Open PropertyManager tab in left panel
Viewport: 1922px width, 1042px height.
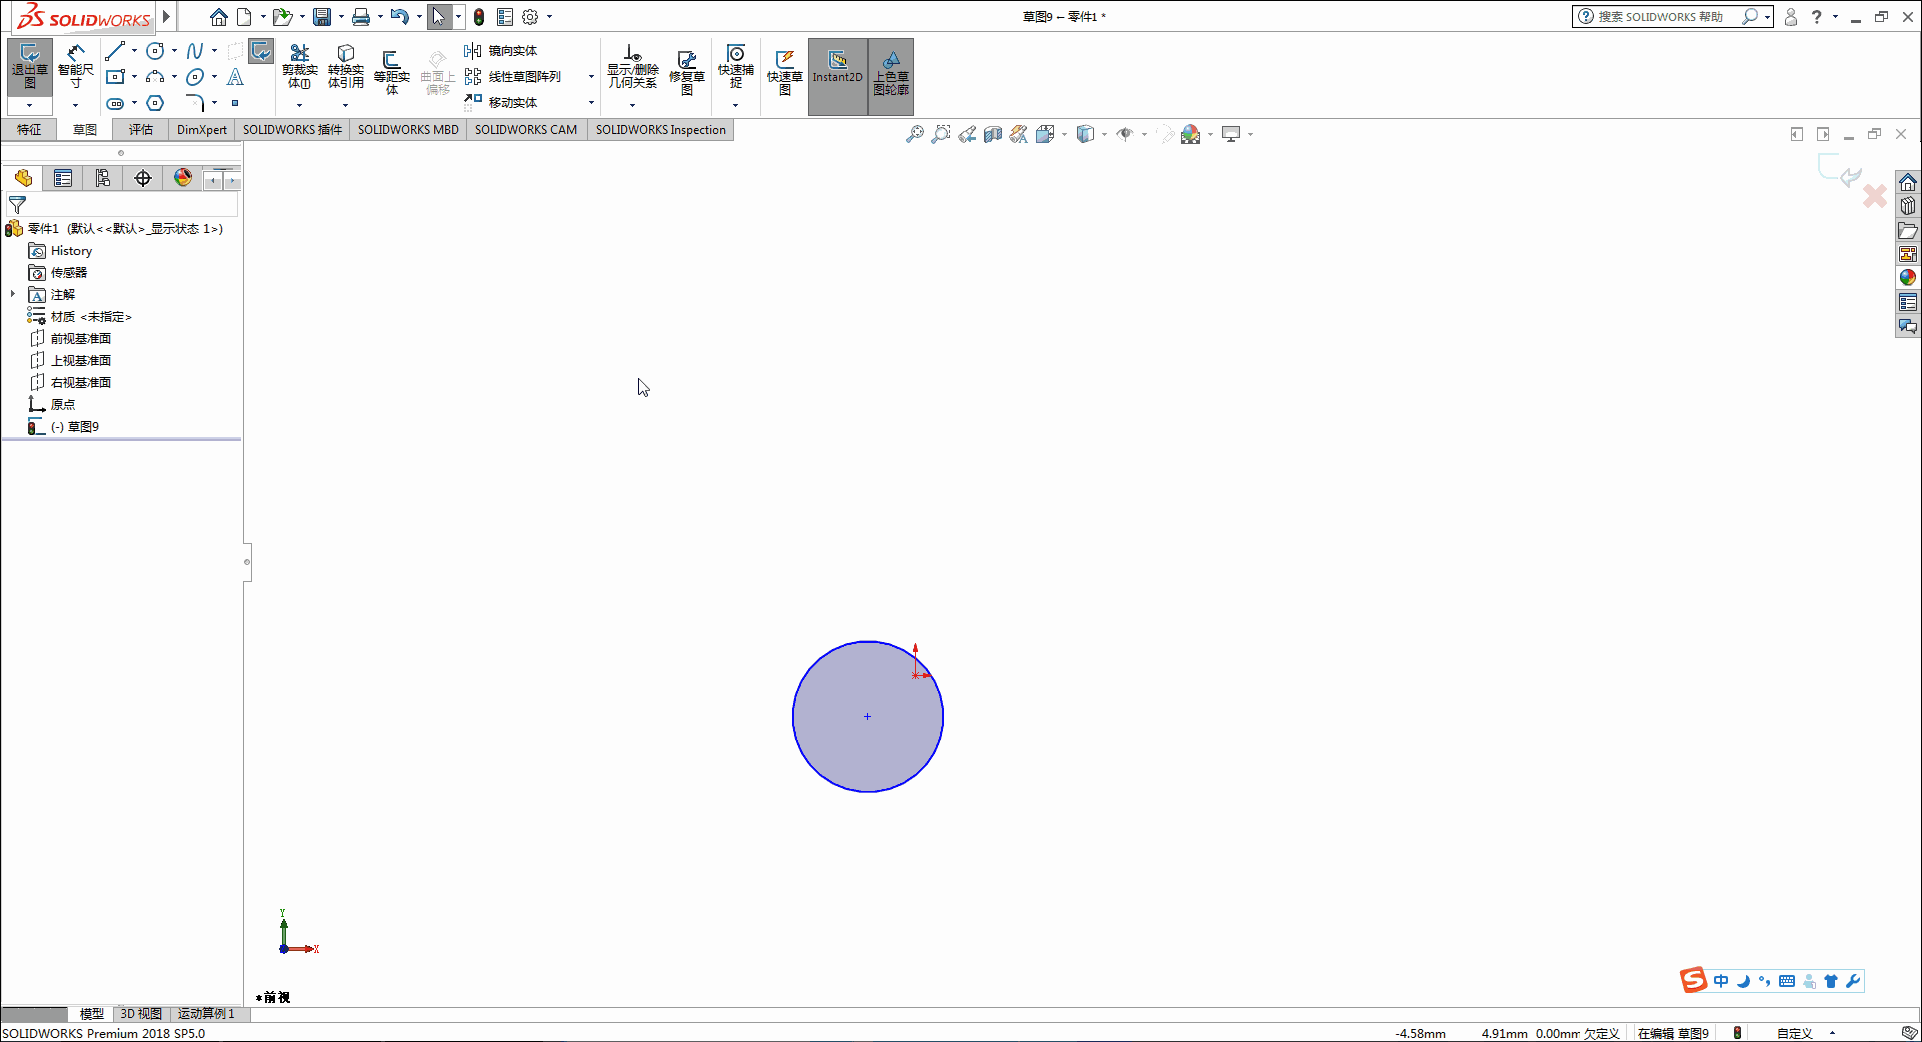click(63, 178)
